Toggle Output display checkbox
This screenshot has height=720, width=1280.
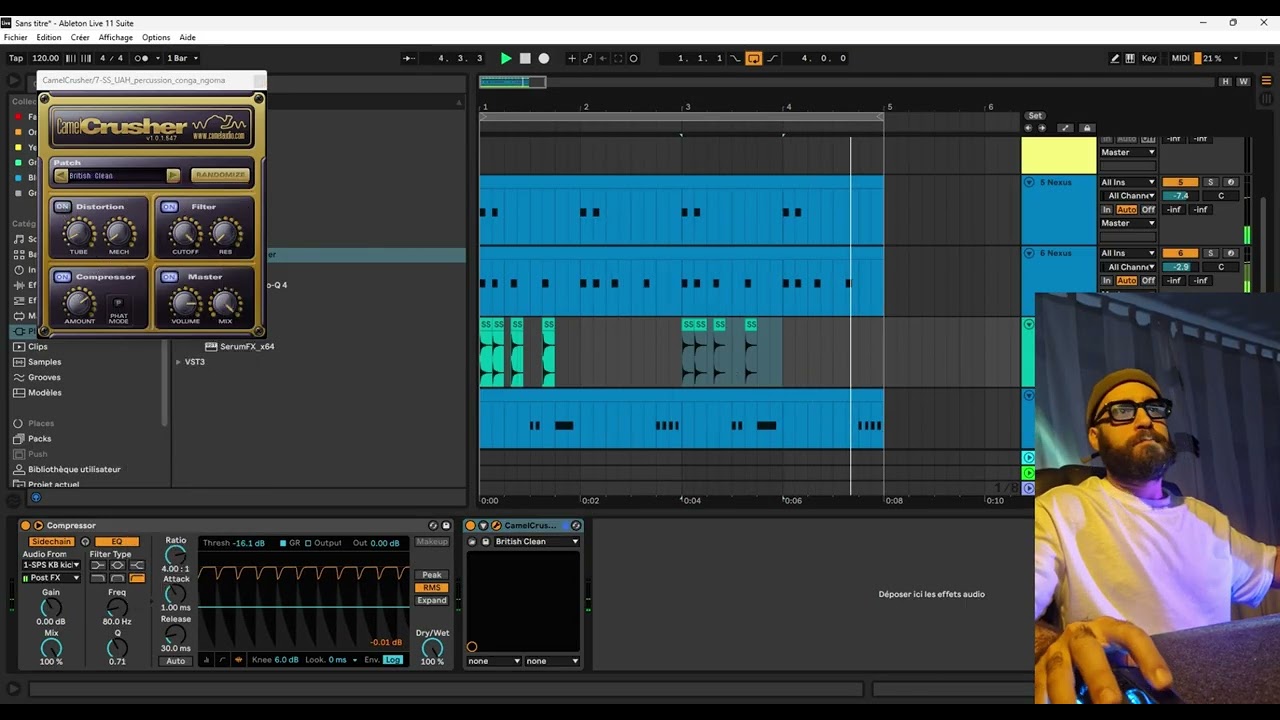[309, 543]
